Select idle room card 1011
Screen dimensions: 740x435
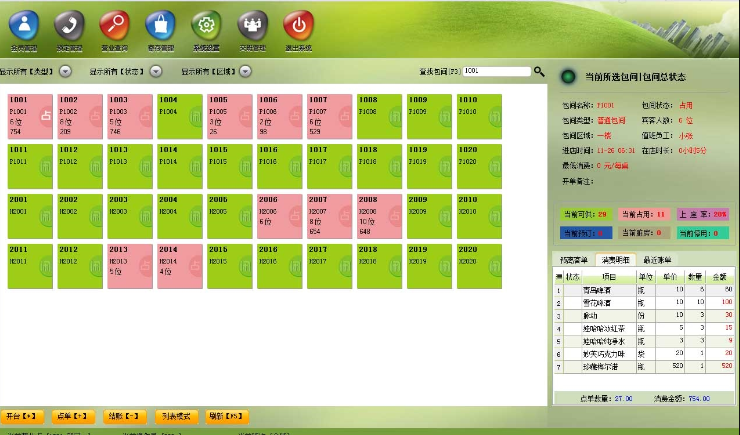30,166
